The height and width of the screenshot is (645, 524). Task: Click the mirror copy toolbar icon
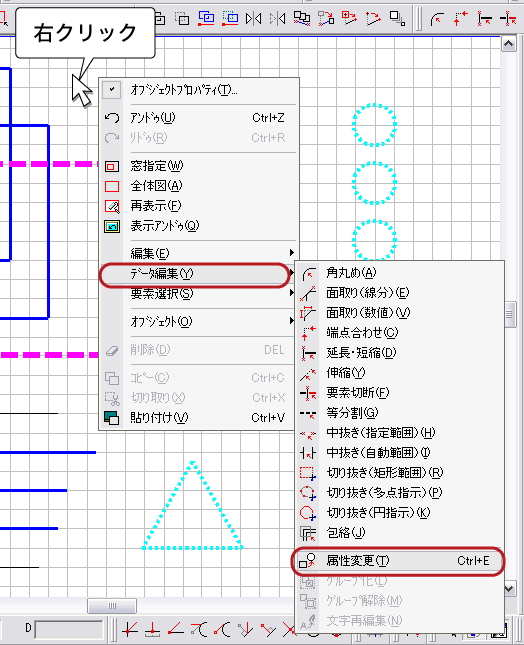pyautogui.click(x=253, y=19)
